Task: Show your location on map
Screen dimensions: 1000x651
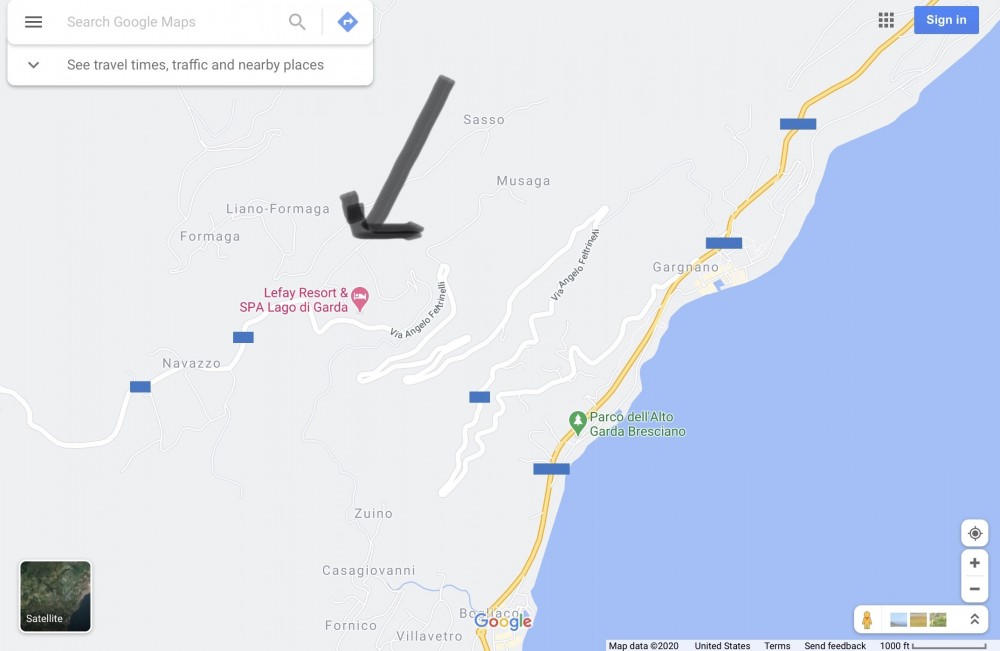Action: click(974, 533)
